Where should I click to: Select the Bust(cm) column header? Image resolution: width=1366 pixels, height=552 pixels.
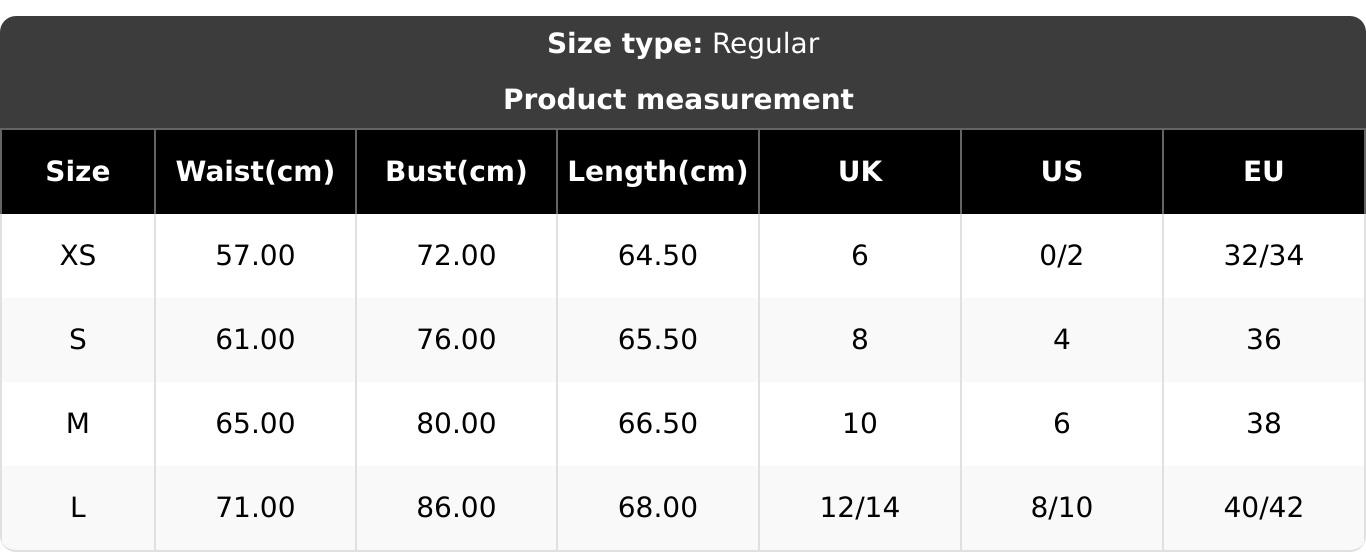click(456, 172)
